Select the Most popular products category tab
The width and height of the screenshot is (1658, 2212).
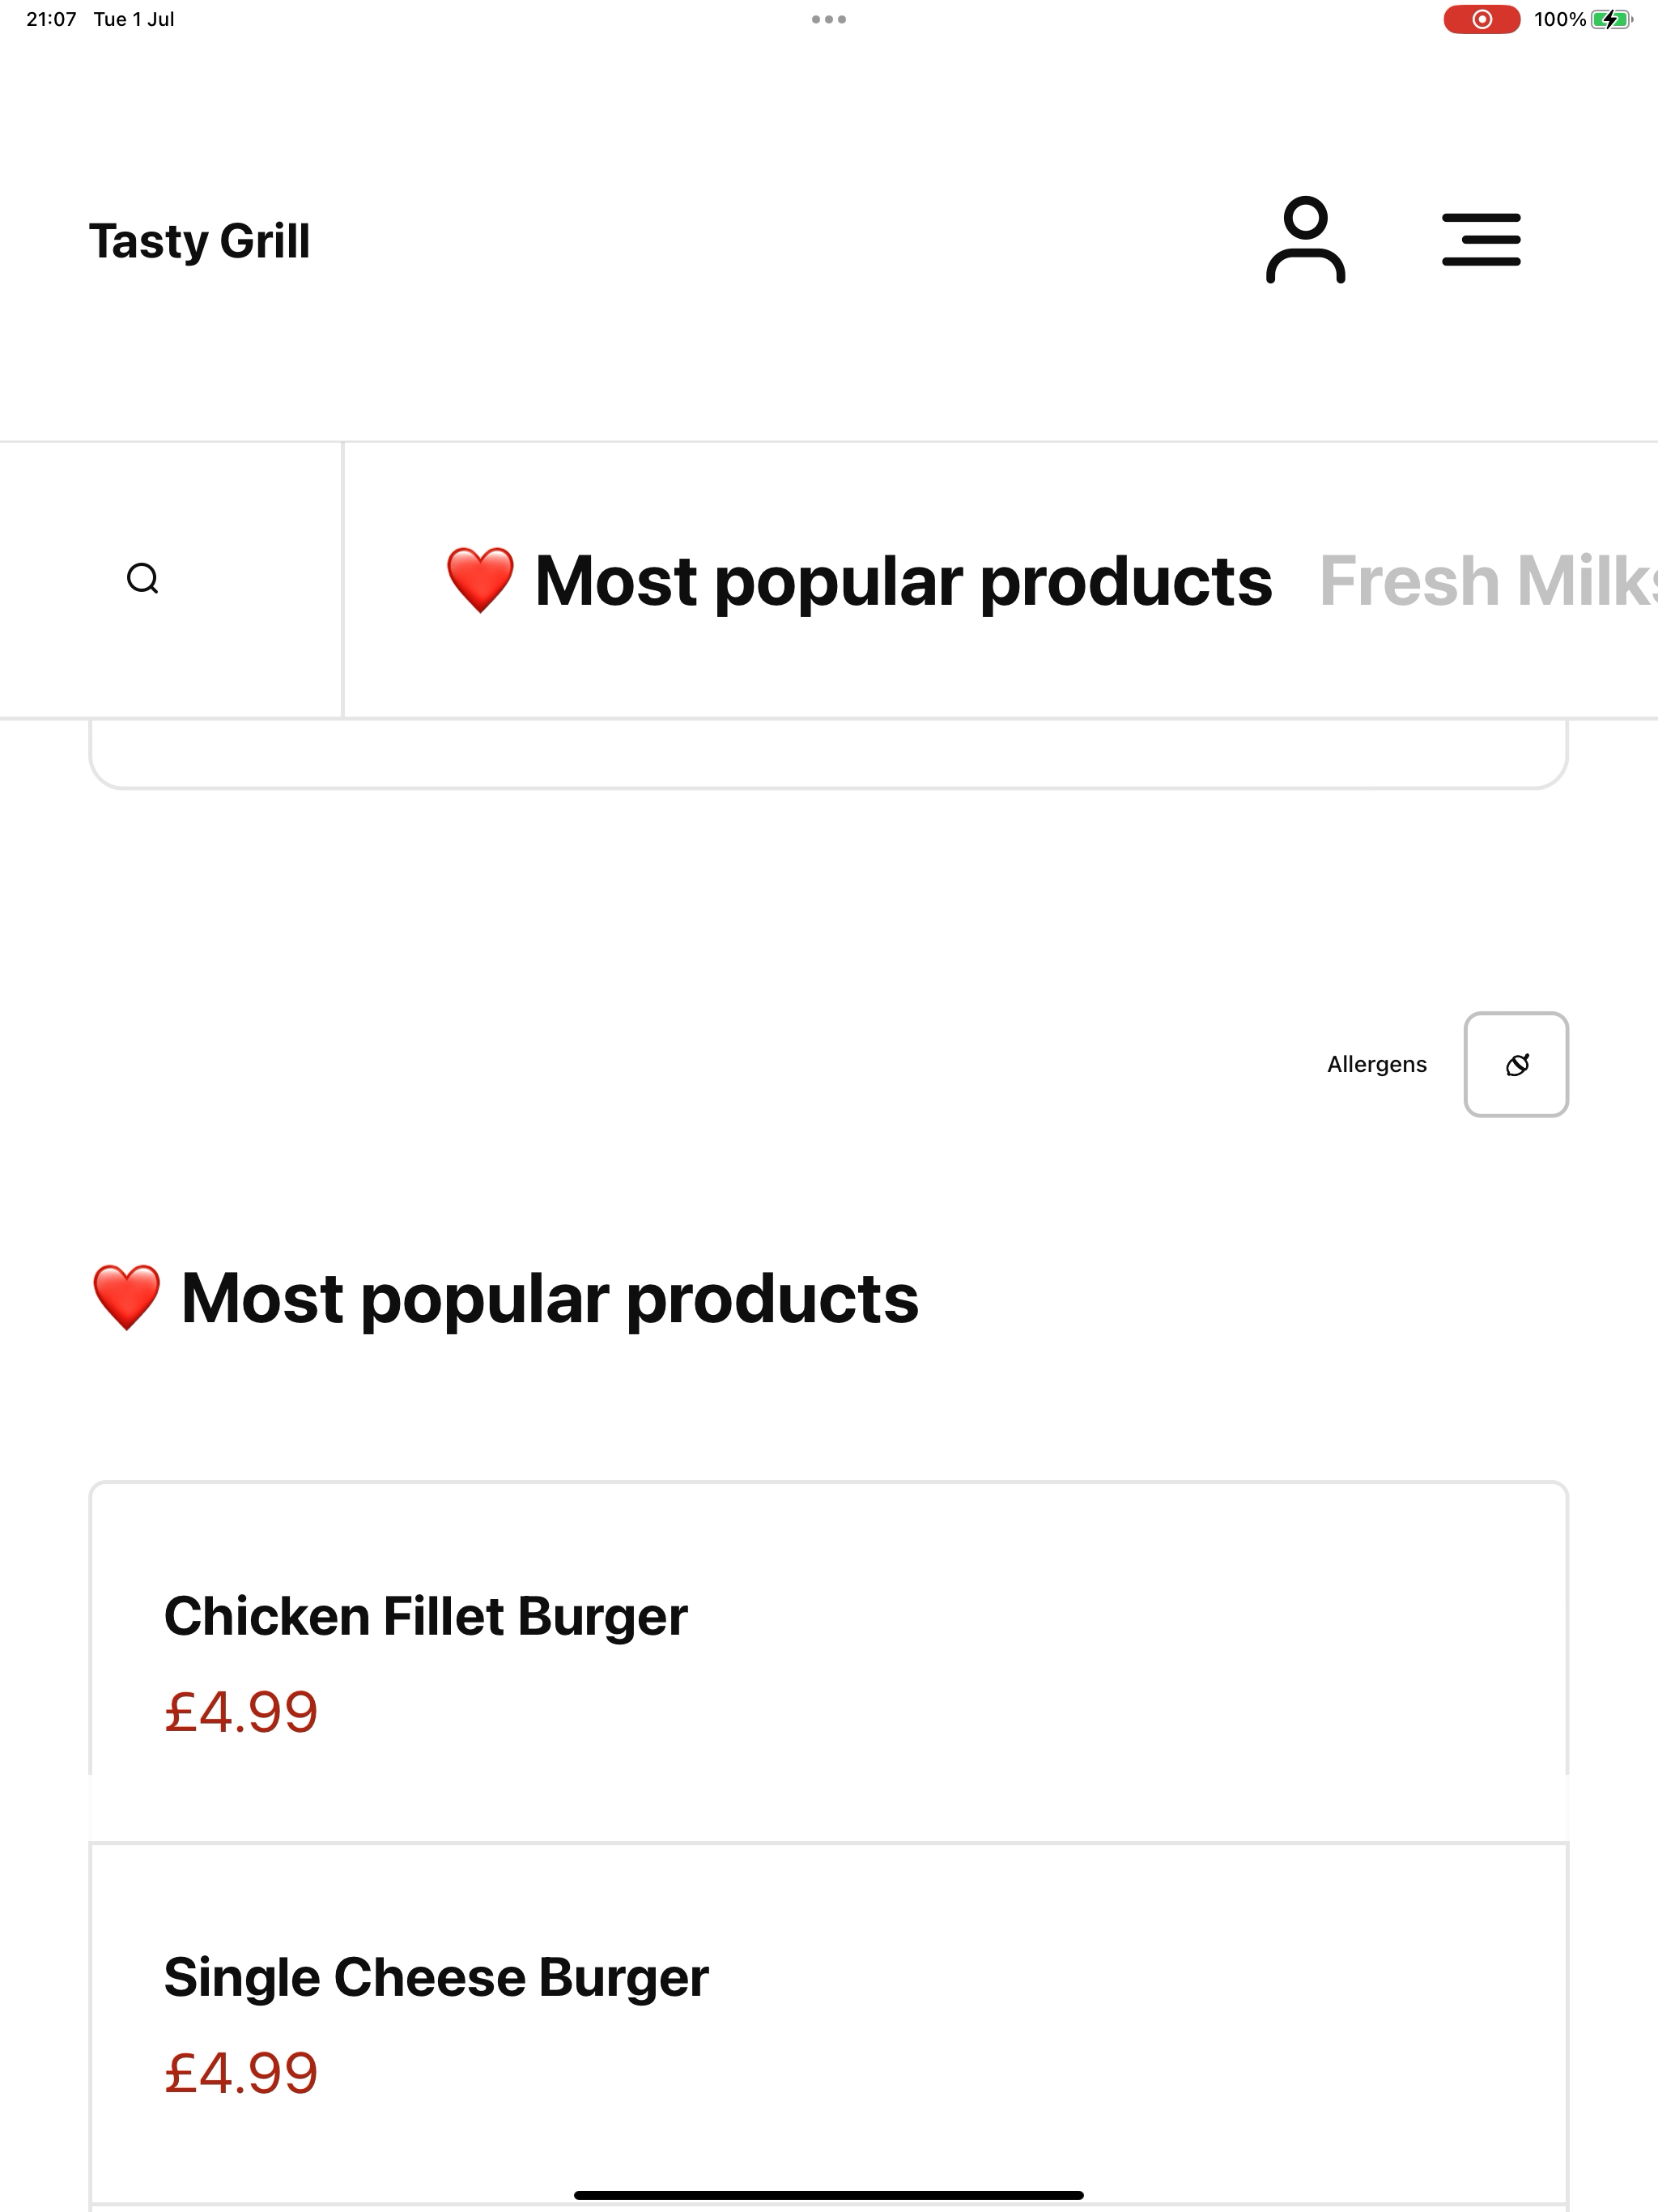click(858, 580)
